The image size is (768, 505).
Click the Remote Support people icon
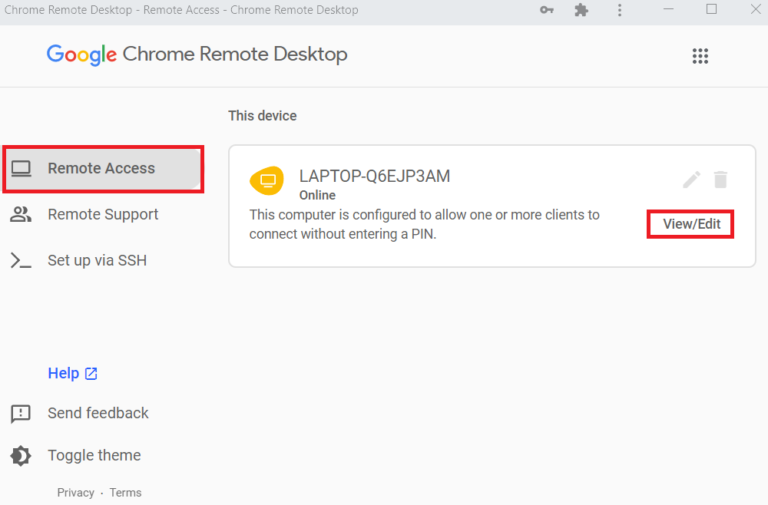click(x=21, y=215)
